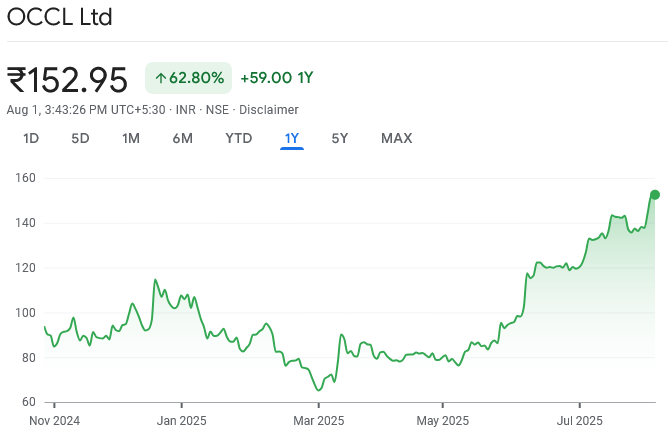This screenshot has width=668, height=440.
Task: Click the Jul 2025 axis label
Action: [x=579, y=420]
